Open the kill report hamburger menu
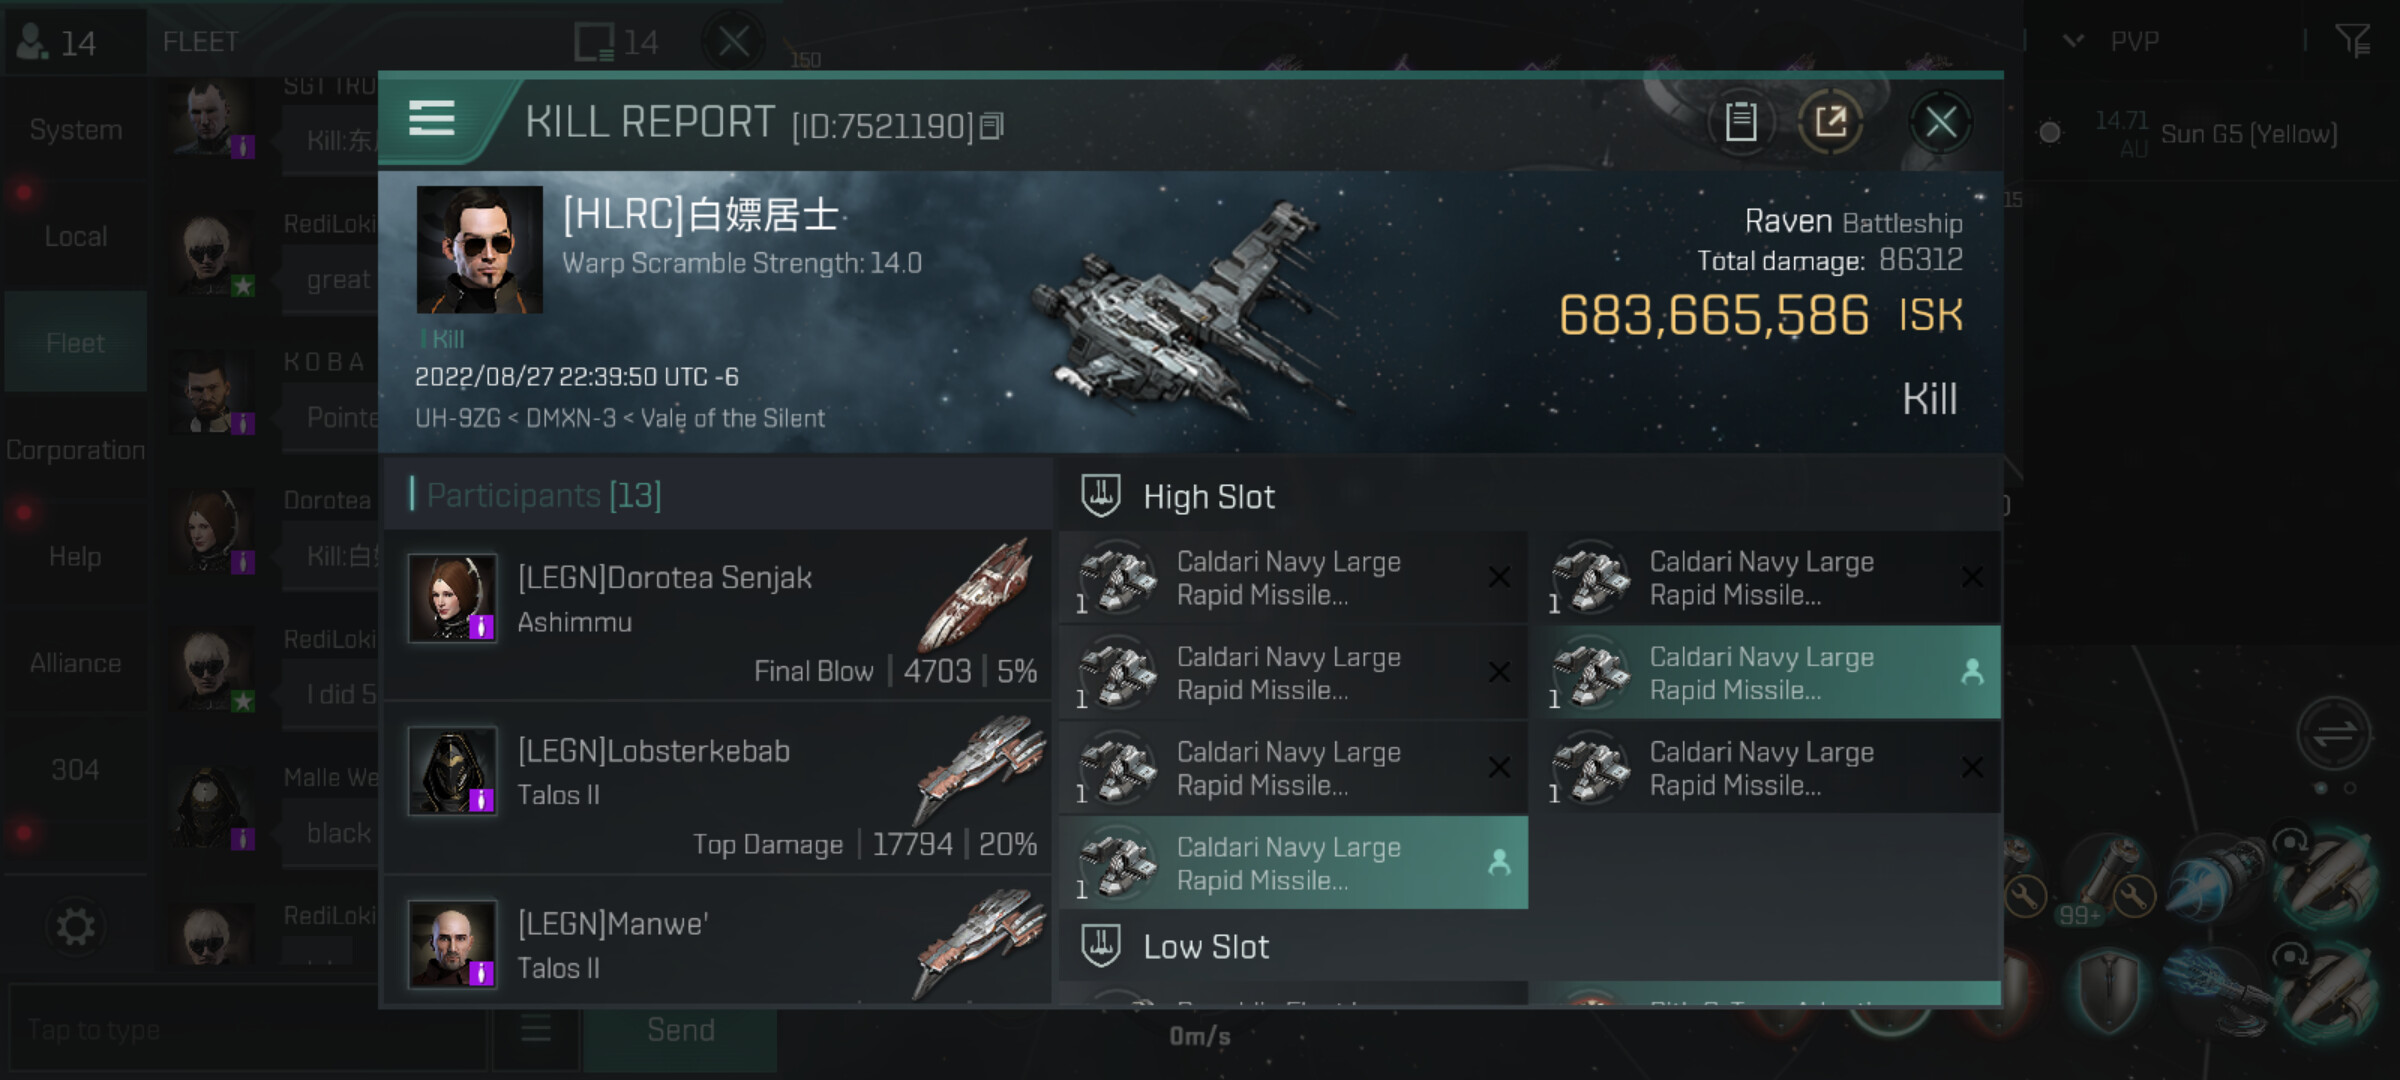The height and width of the screenshot is (1080, 2400). [x=432, y=119]
